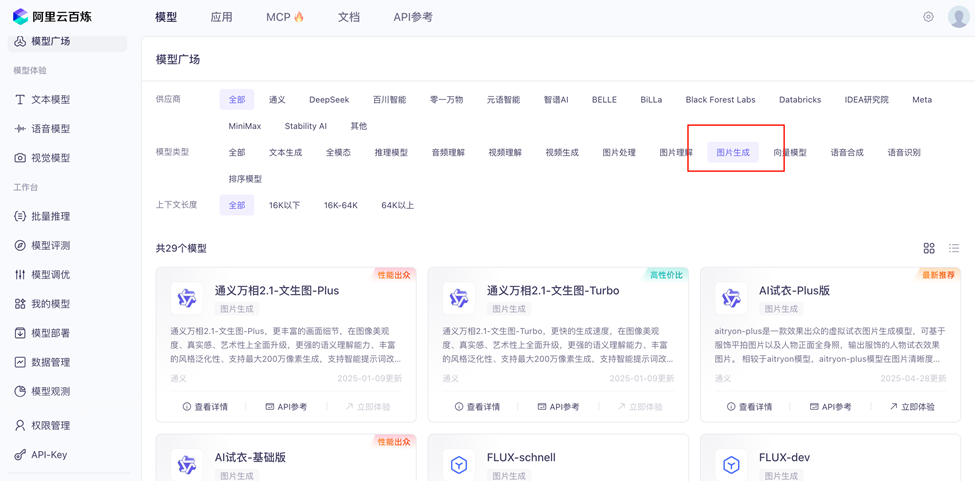Open the settings gear icon in header
Image resolution: width=975 pixels, height=481 pixels.
tap(928, 17)
